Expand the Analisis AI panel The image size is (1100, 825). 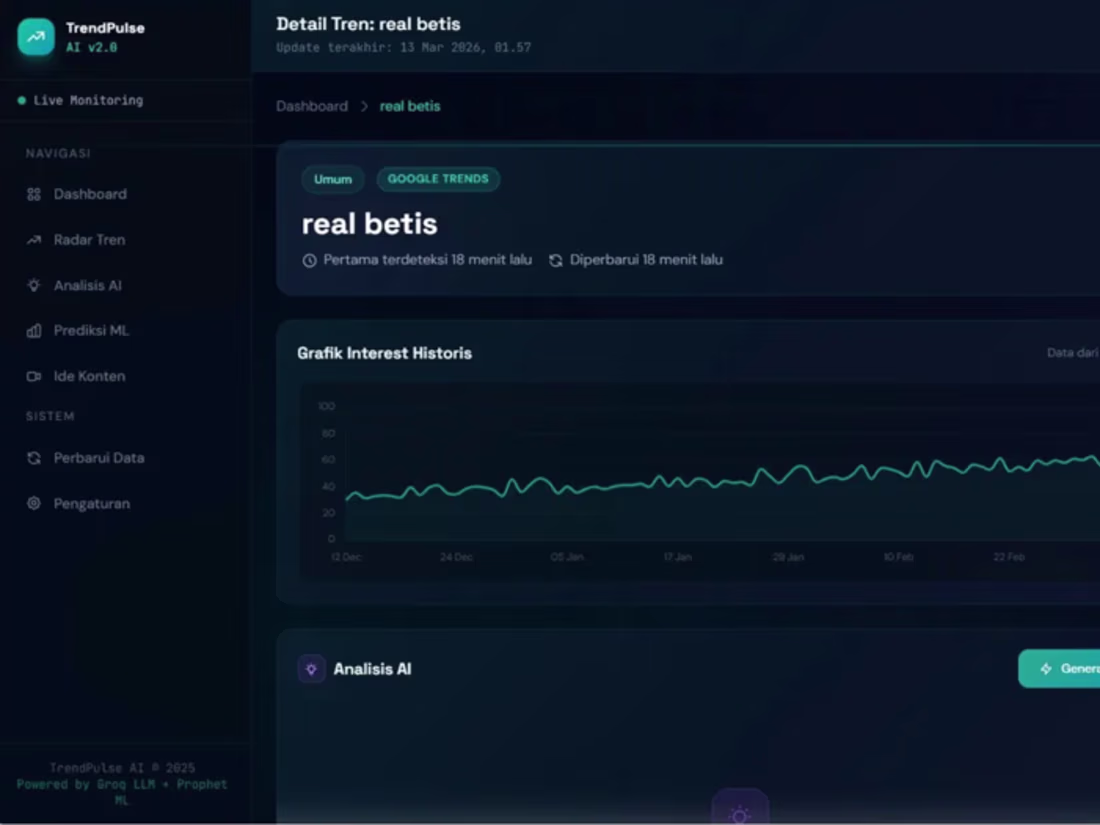[372, 668]
